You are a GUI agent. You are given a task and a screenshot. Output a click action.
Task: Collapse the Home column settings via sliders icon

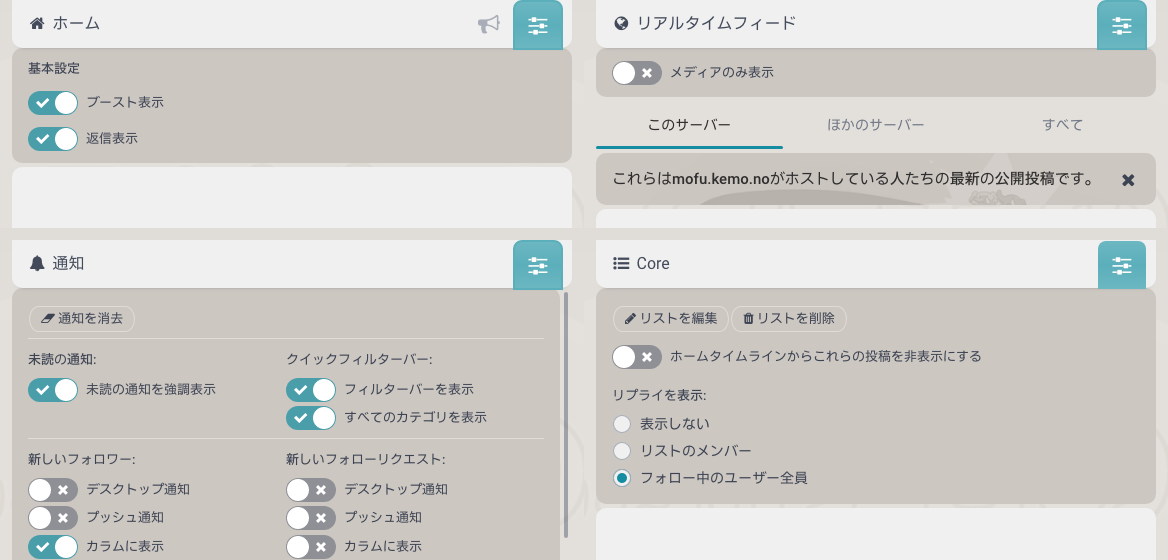(x=538, y=25)
